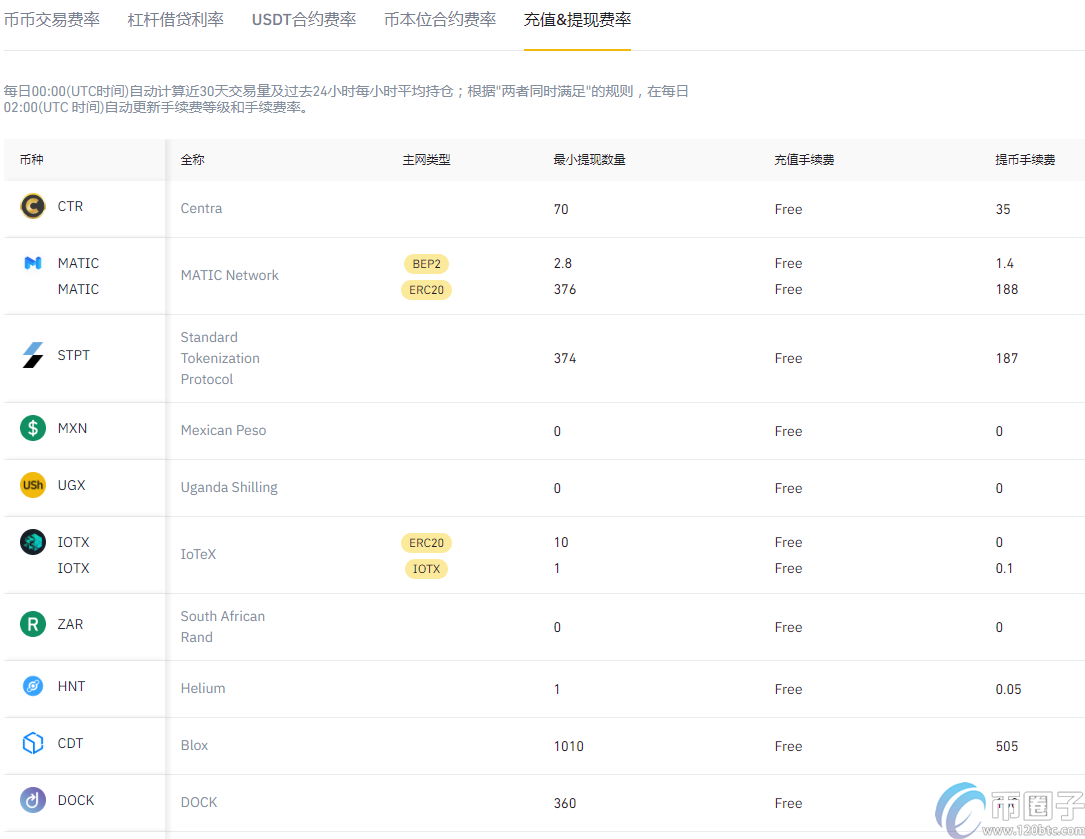Click the DOCK coin icon
The height and width of the screenshot is (839, 1085).
(x=33, y=800)
